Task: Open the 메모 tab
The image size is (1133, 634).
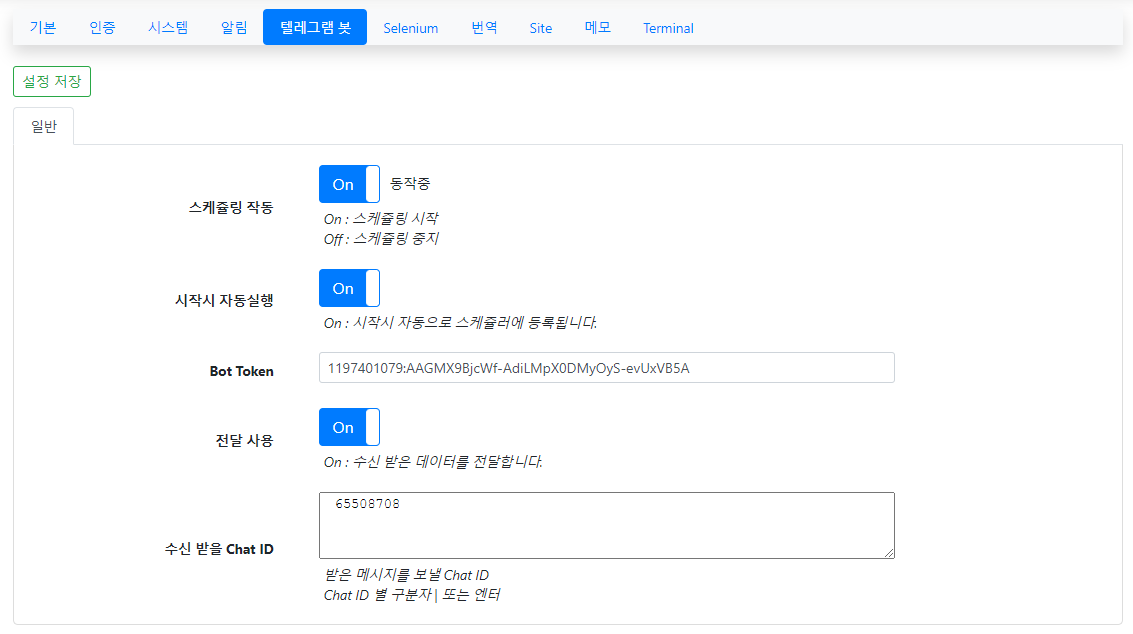Action: [598, 28]
